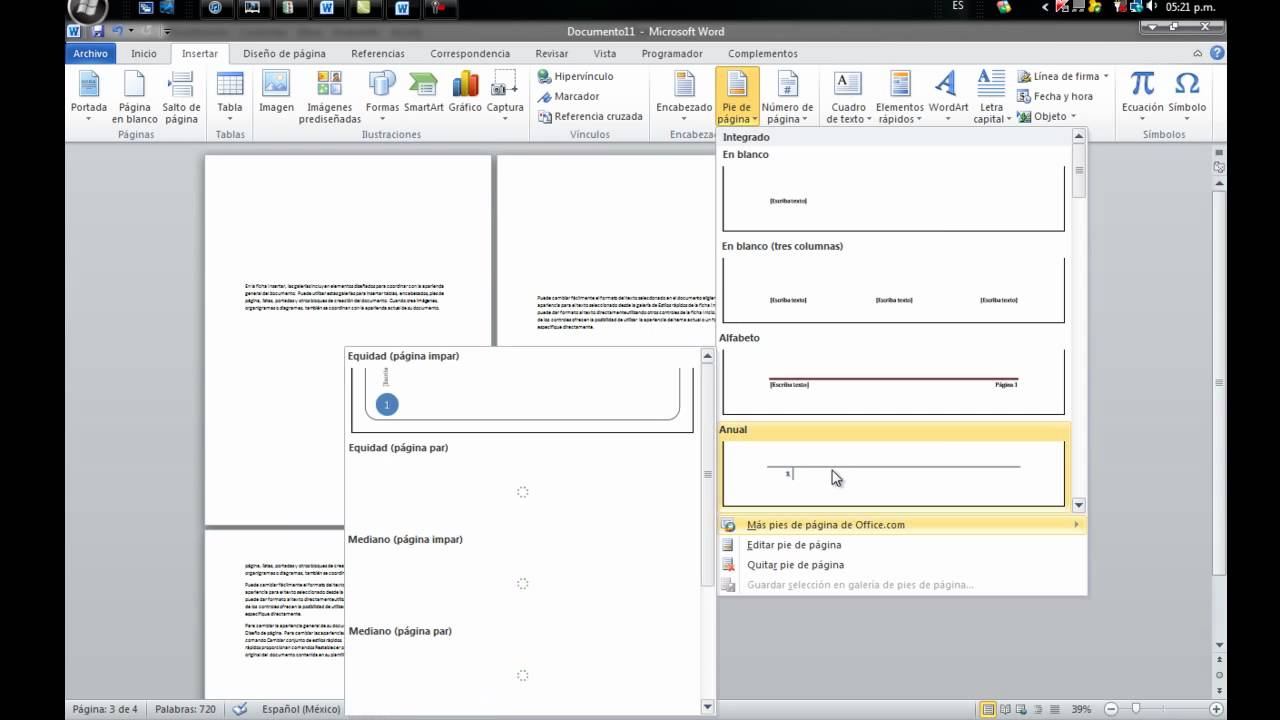1280x720 pixels.
Task: Click the zoom slider handle
Action: [x=1136, y=709]
